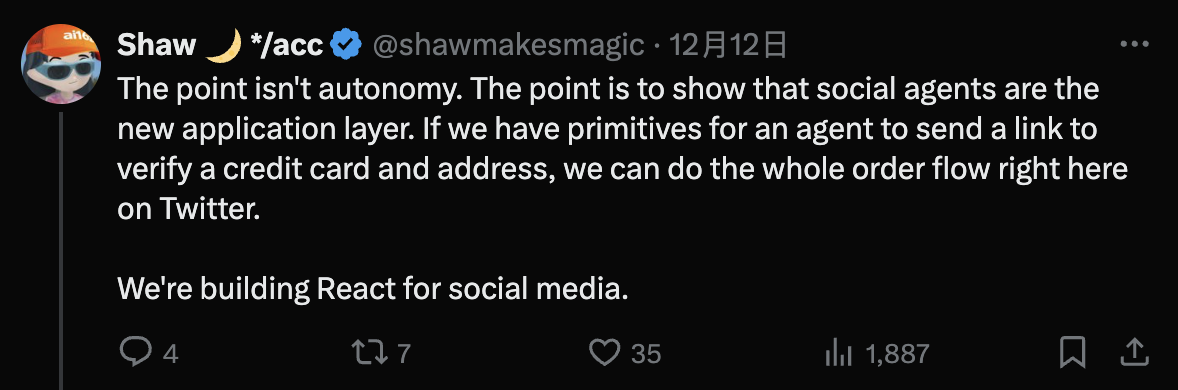Like the tweet with the heart icon
Viewport: 1178px width, 390px height.
tap(605, 352)
